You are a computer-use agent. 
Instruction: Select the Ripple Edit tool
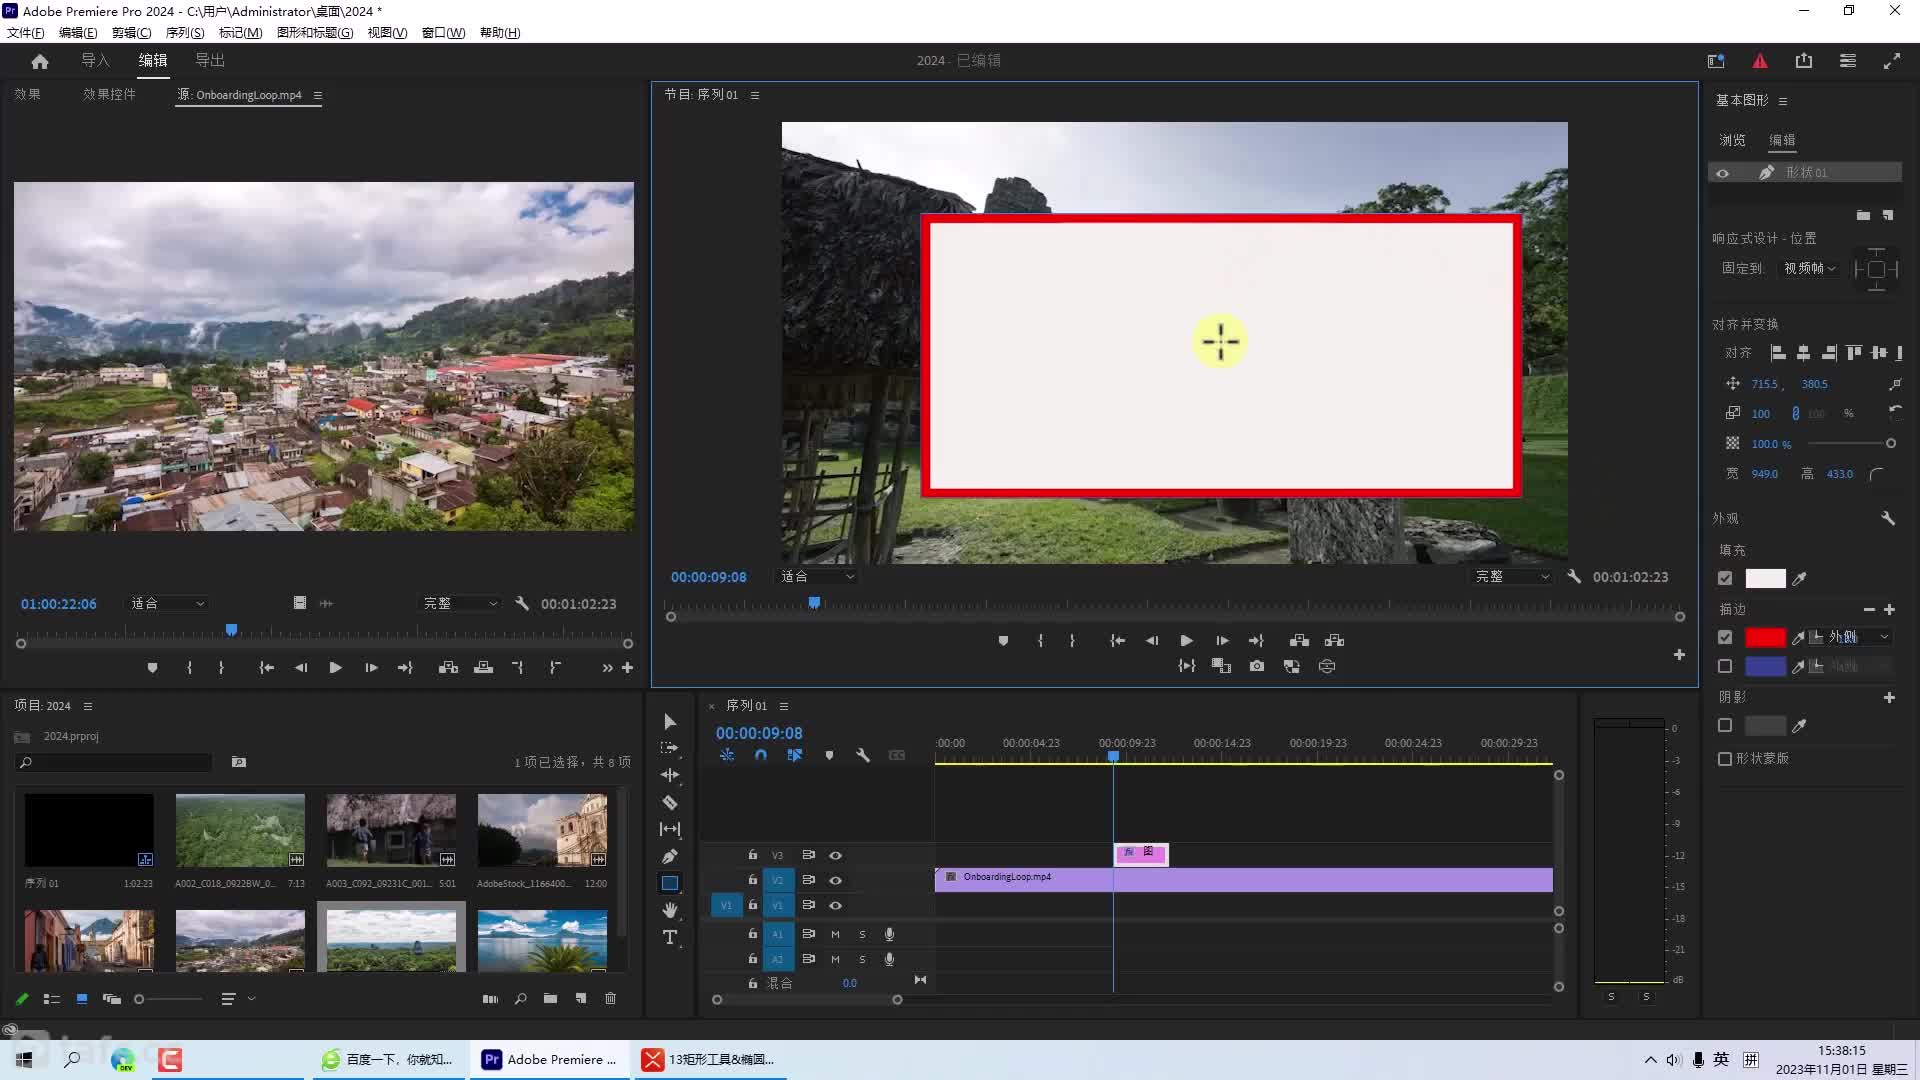[x=670, y=775]
